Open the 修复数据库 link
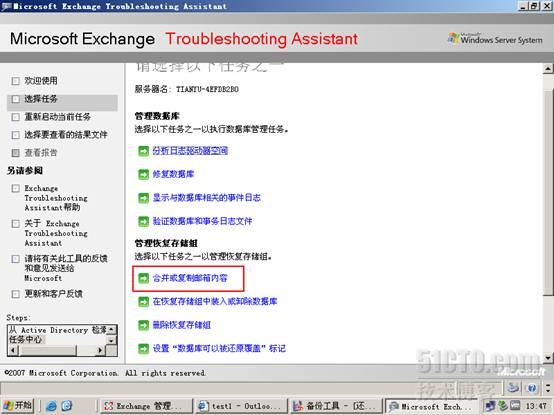The height and width of the screenshot is (415, 554). point(173,174)
